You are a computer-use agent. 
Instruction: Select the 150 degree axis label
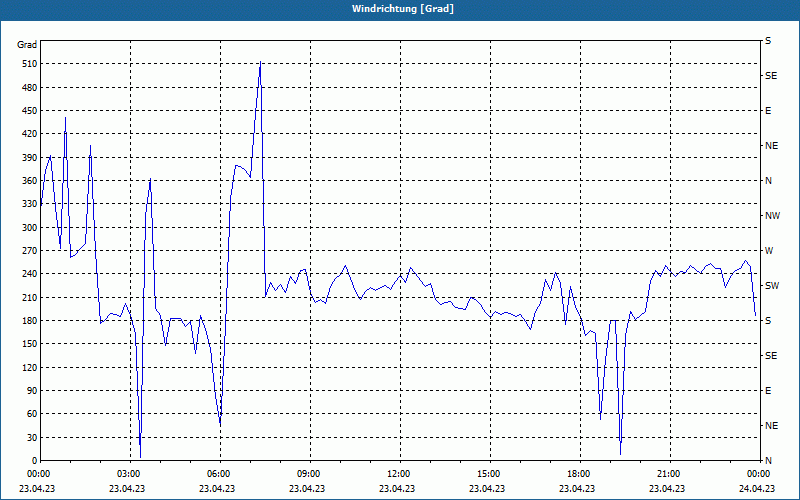point(31,344)
